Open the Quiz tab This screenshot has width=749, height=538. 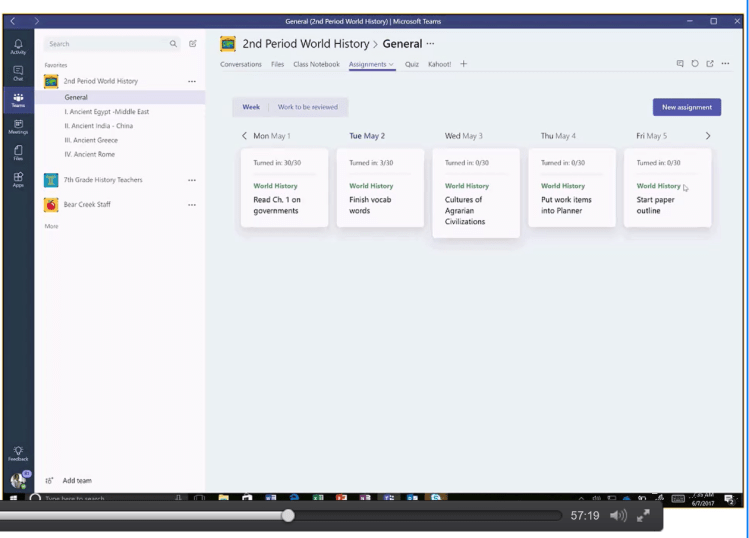coord(411,64)
